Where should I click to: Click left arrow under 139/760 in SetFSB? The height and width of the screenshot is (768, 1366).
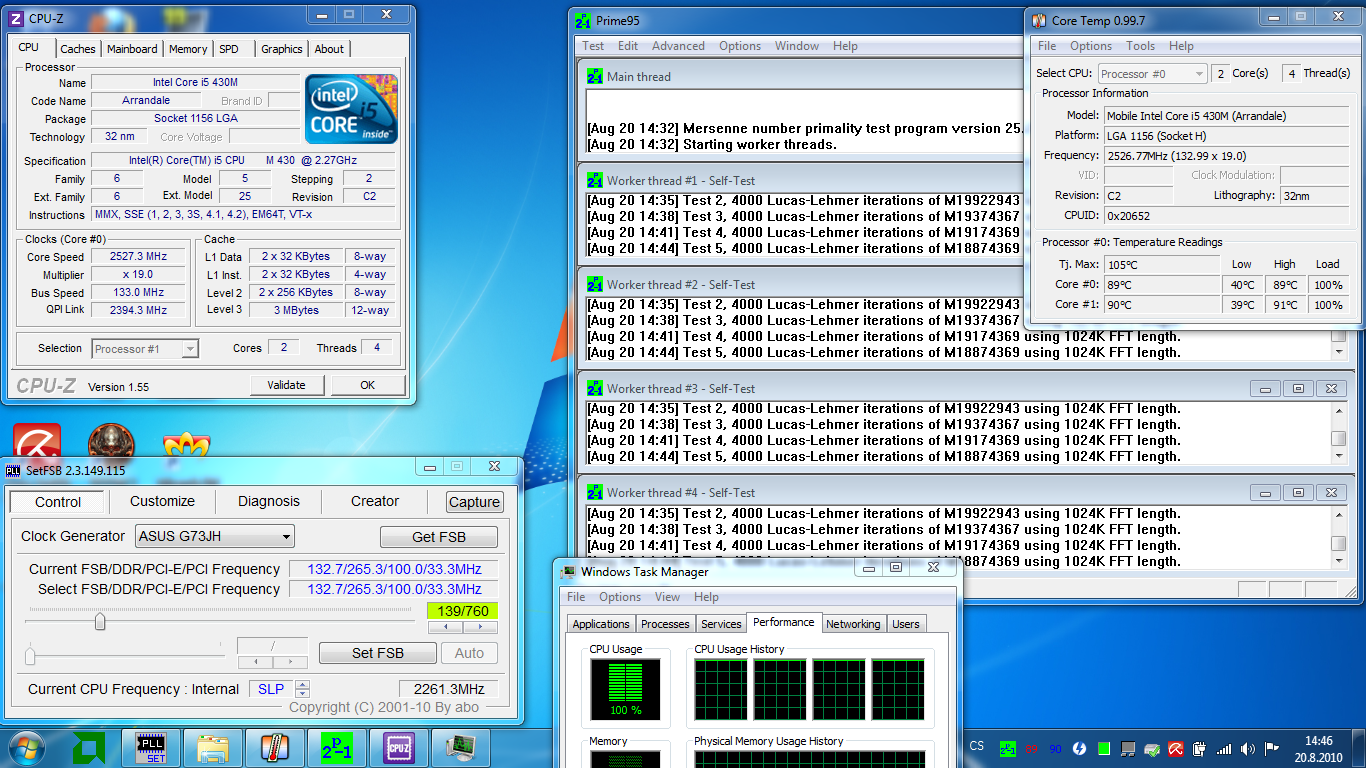445,628
